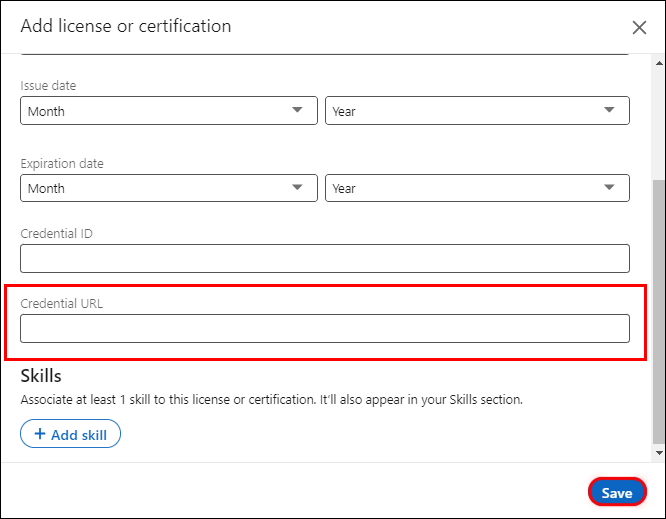Click the Issue date Year dropdown arrow
The width and height of the screenshot is (666, 519).
[609, 111]
